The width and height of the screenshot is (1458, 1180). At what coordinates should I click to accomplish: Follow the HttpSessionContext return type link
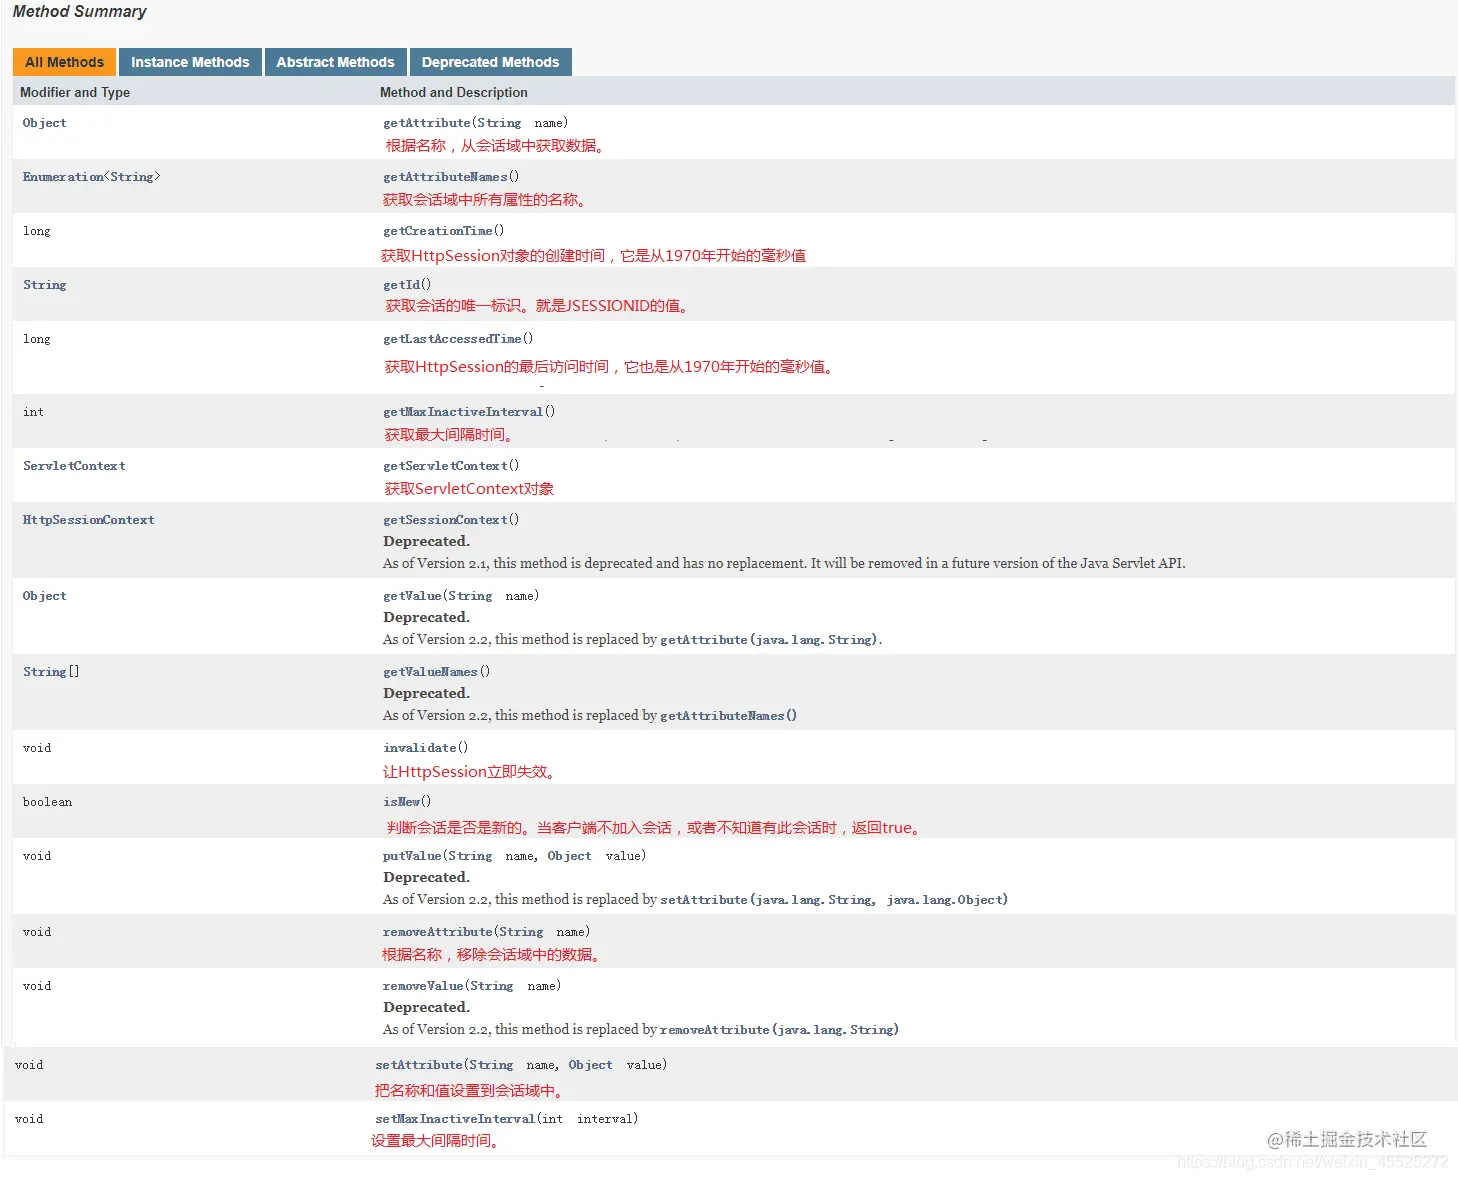pyautogui.click(x=88, y=520)
